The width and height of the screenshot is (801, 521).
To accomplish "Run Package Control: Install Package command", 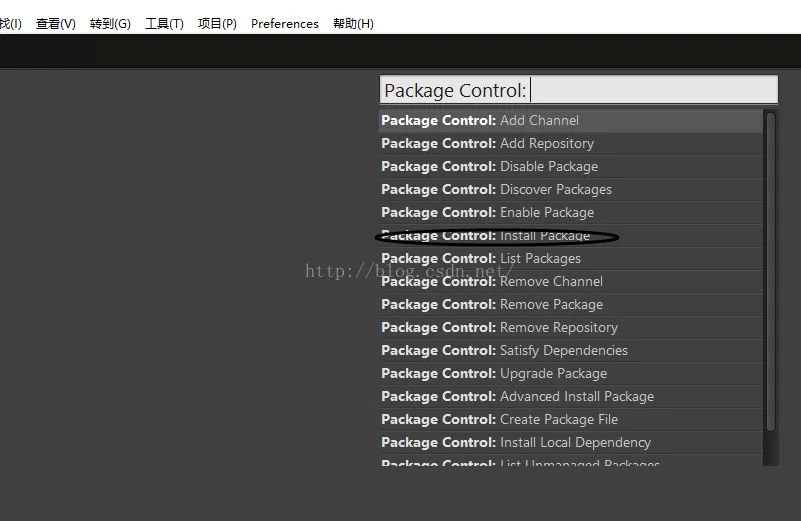I will pos(570,236).
